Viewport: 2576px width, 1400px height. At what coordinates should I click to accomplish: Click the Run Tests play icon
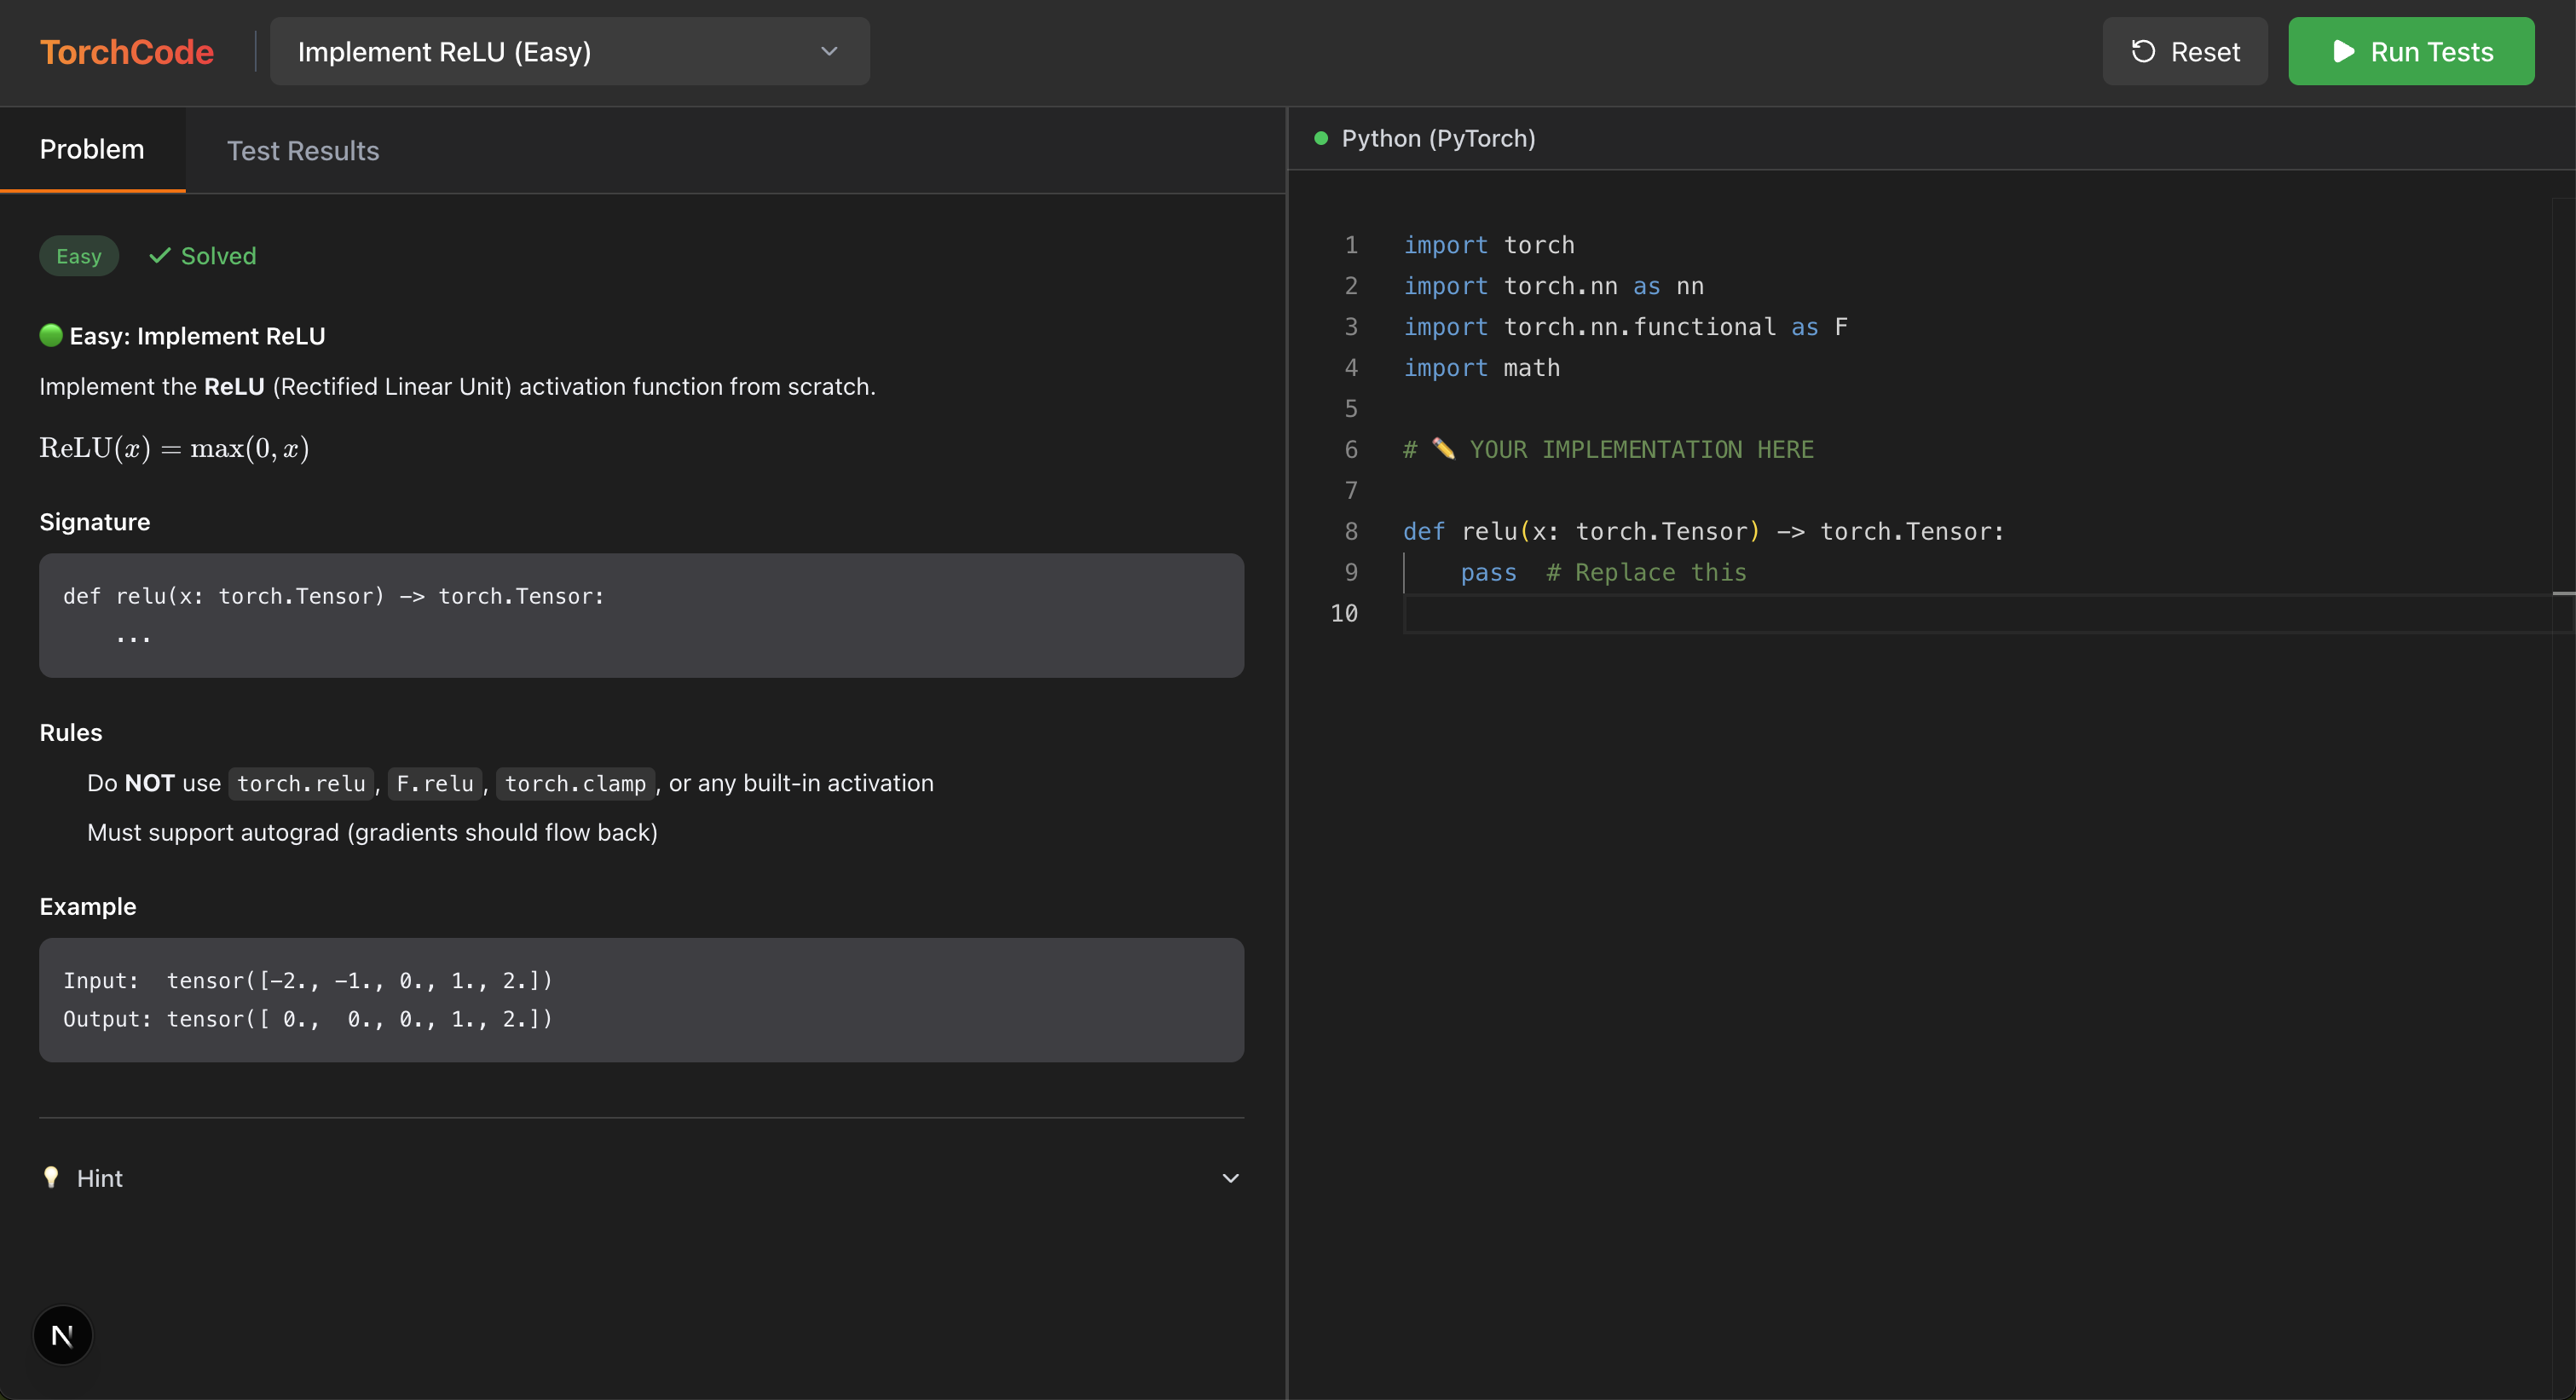2343,51
